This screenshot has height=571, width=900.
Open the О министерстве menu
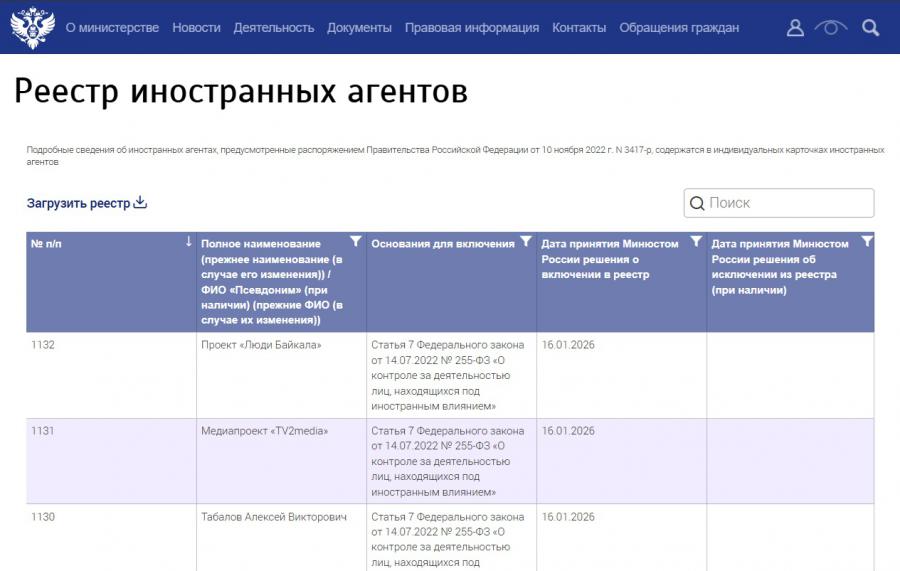coord(112,28)
